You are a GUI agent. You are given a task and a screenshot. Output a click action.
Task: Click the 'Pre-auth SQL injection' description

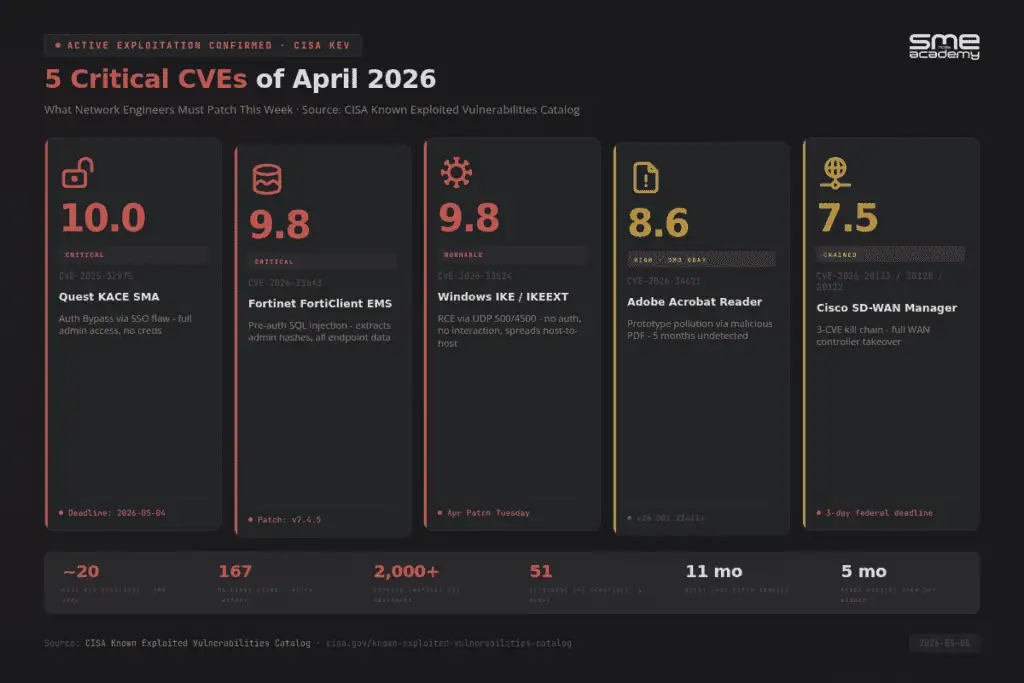(x=319, y=331)
